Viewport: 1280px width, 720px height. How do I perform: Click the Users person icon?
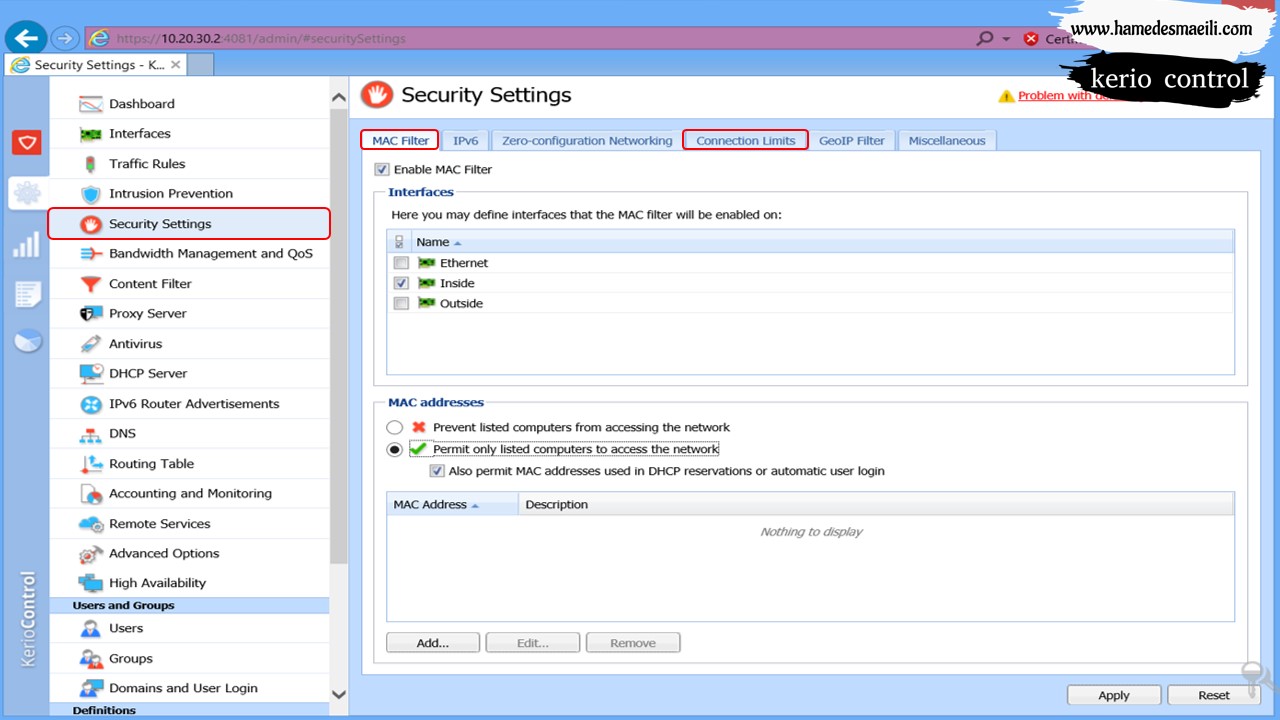(x=91, y=629)
